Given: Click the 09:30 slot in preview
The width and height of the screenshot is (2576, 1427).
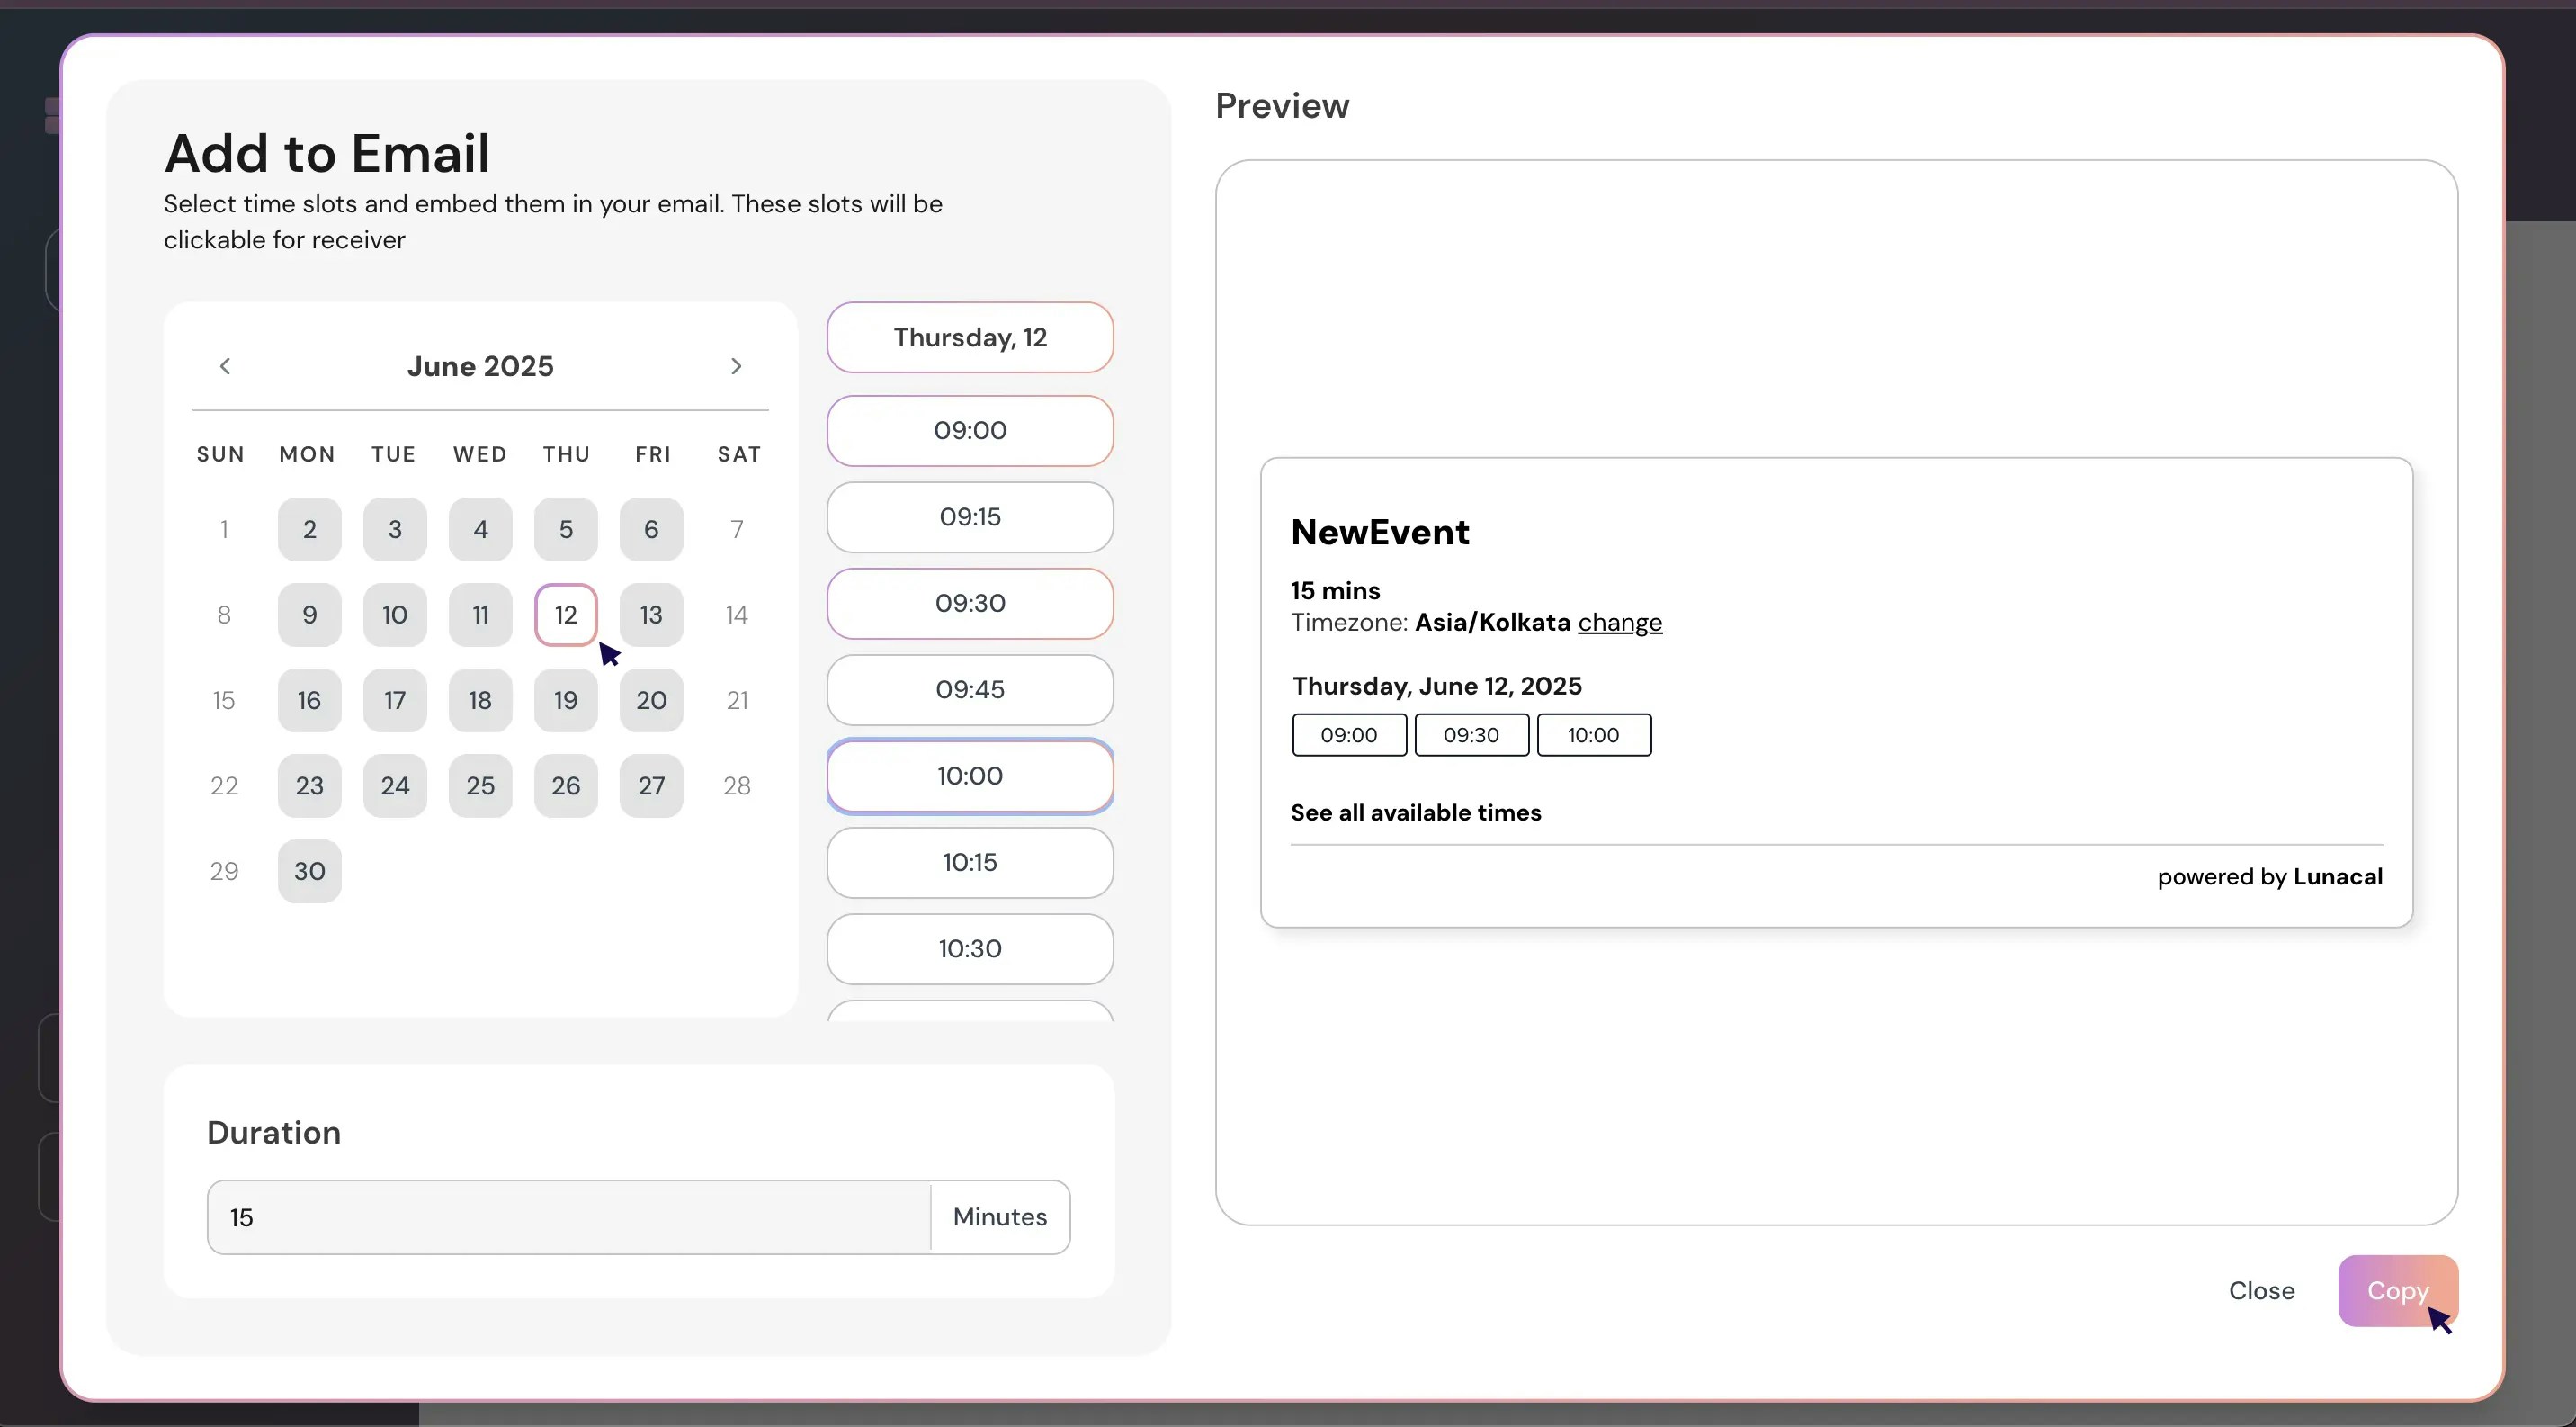Looking at the screenshot, I should point(1471,735).
